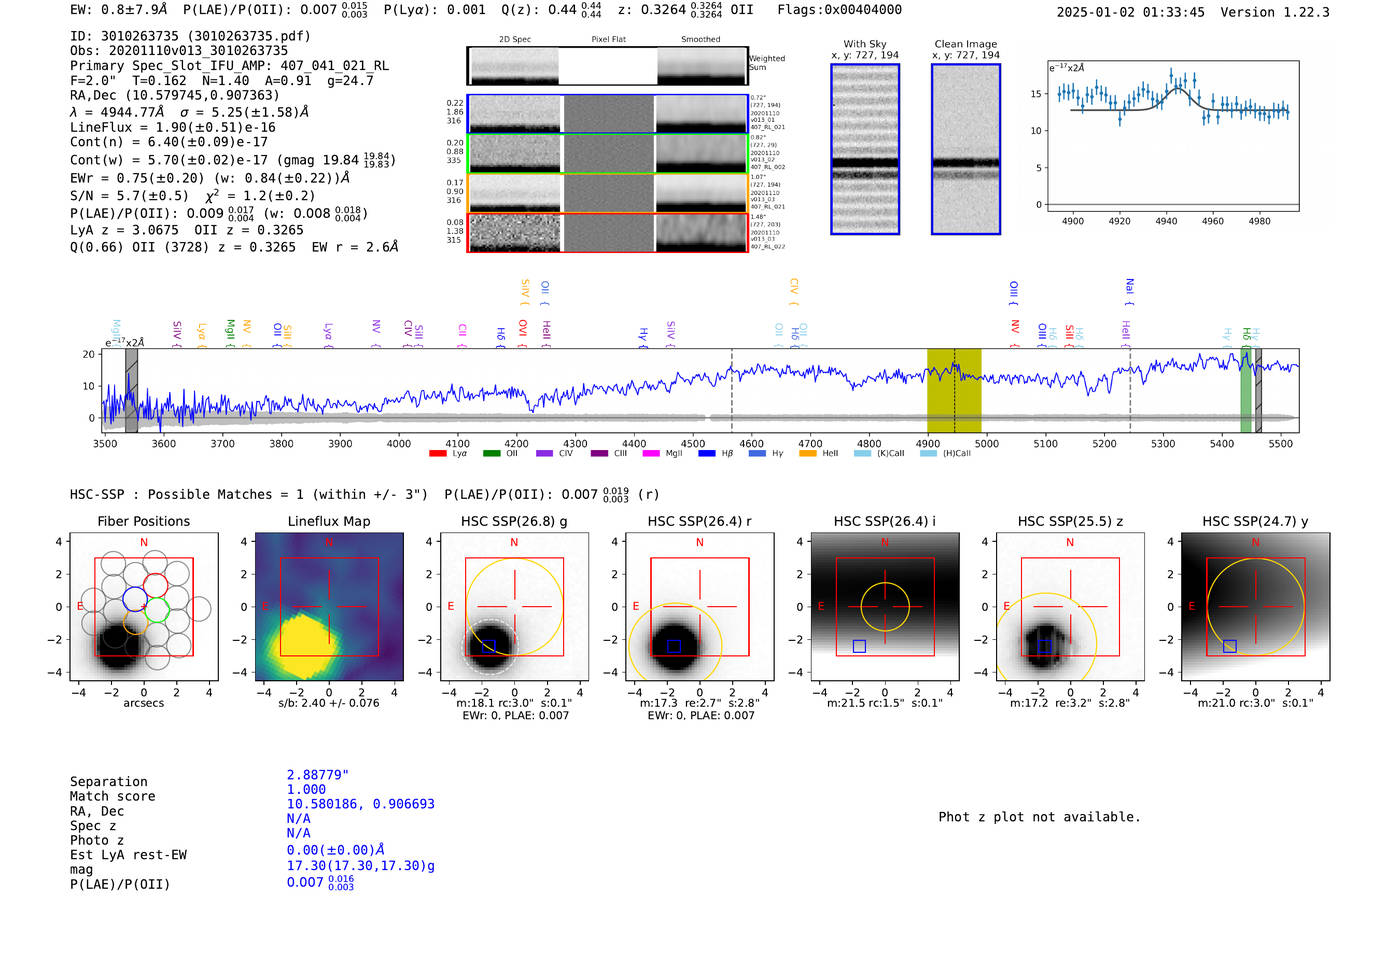Click the Version 1.22.3 text
This screenshot has width=1400, height=953.
pos(1275,12)
